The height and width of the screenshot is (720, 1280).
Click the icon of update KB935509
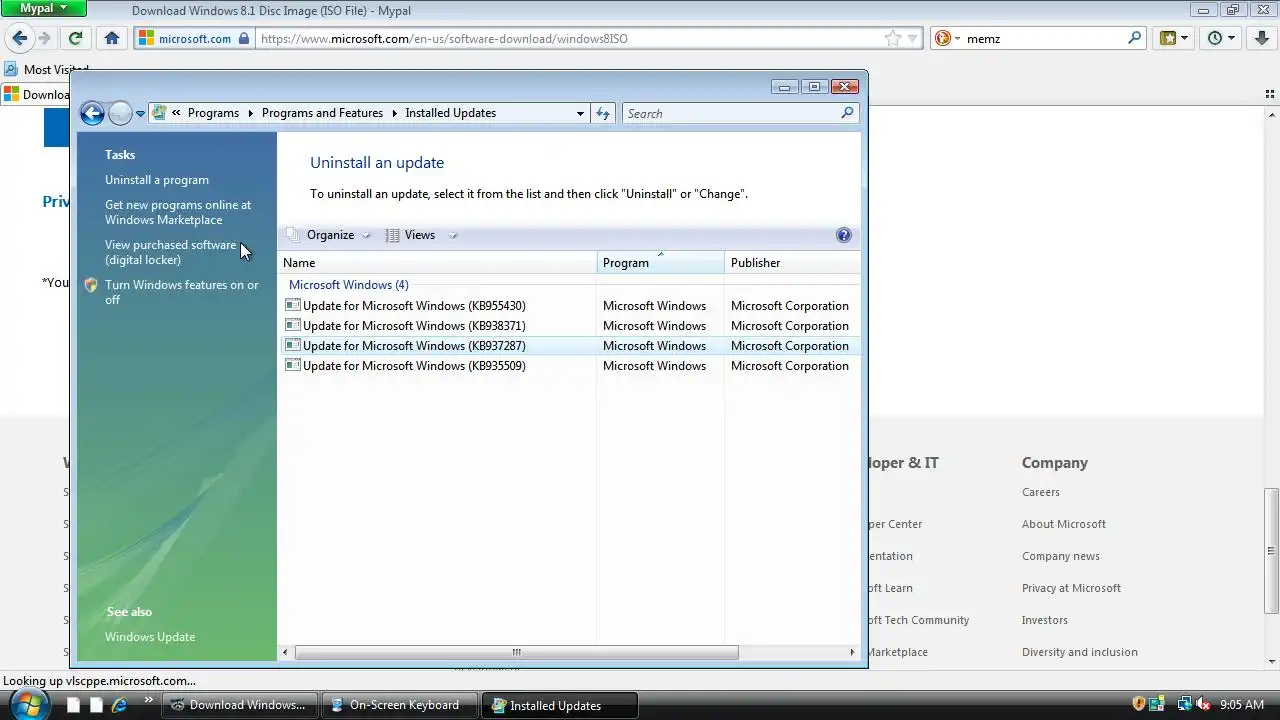click(x=292, y=365)
